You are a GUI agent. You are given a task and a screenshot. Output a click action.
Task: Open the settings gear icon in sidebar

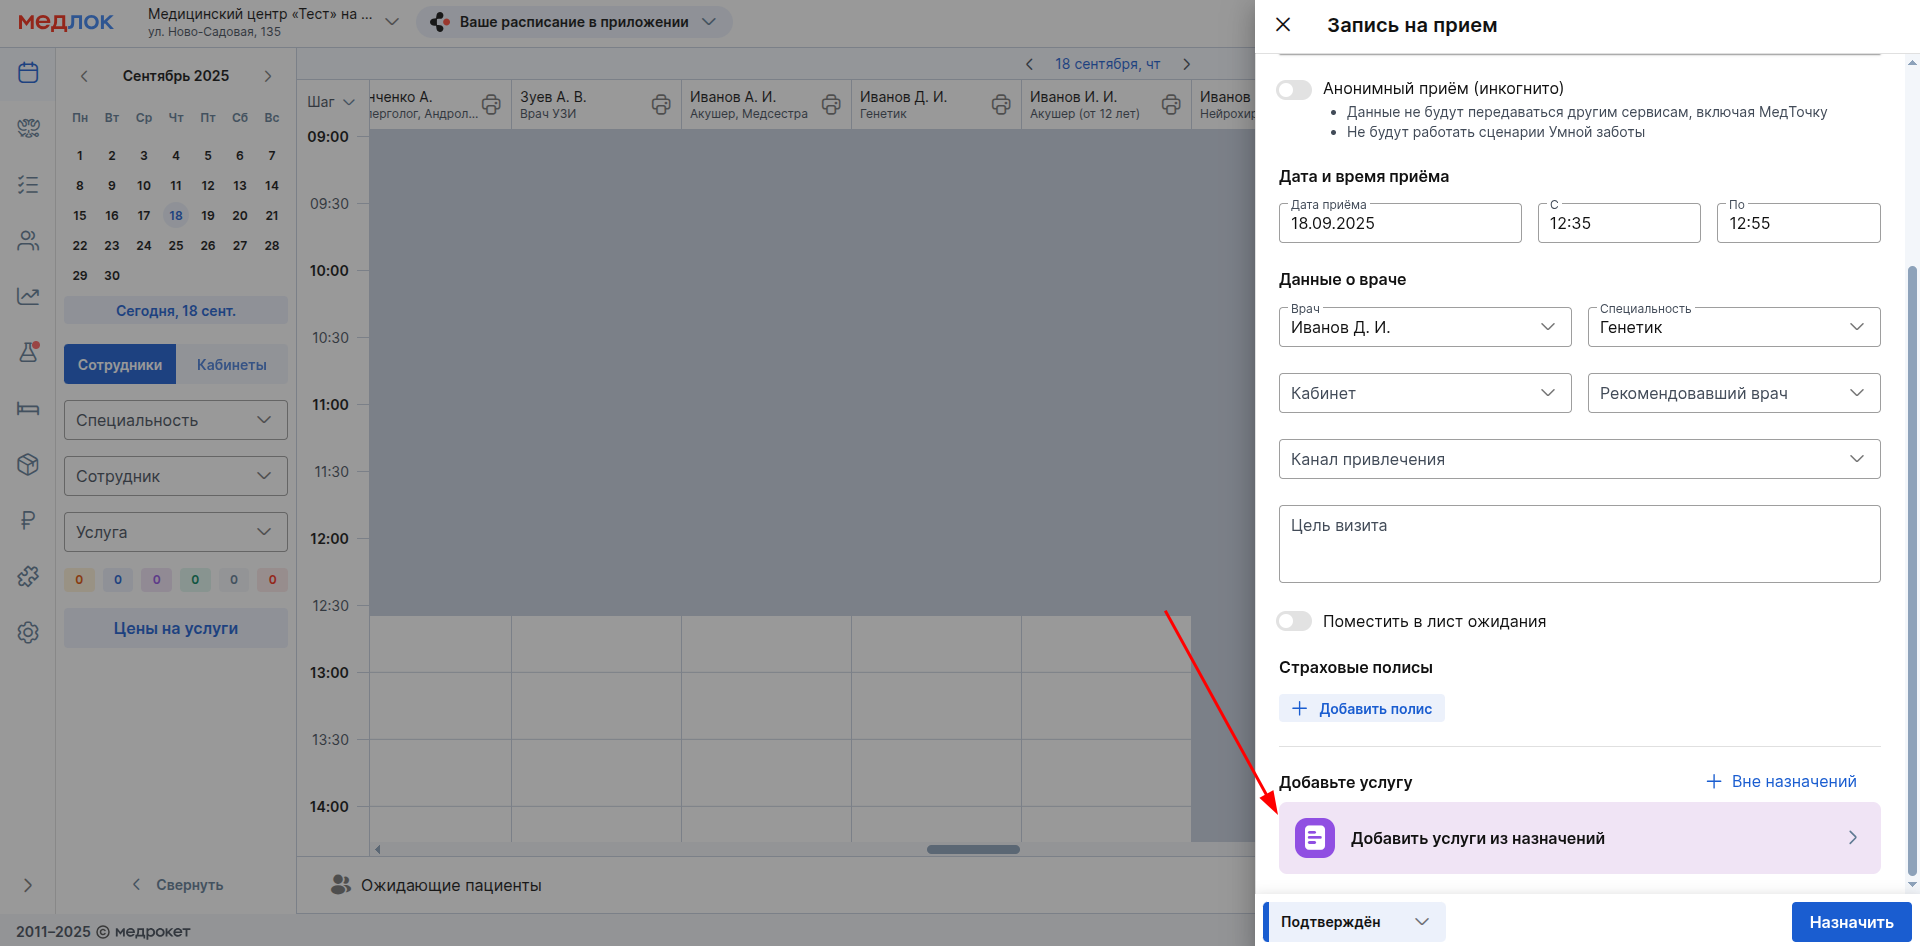pyautogui.click(x=28, y=632)
